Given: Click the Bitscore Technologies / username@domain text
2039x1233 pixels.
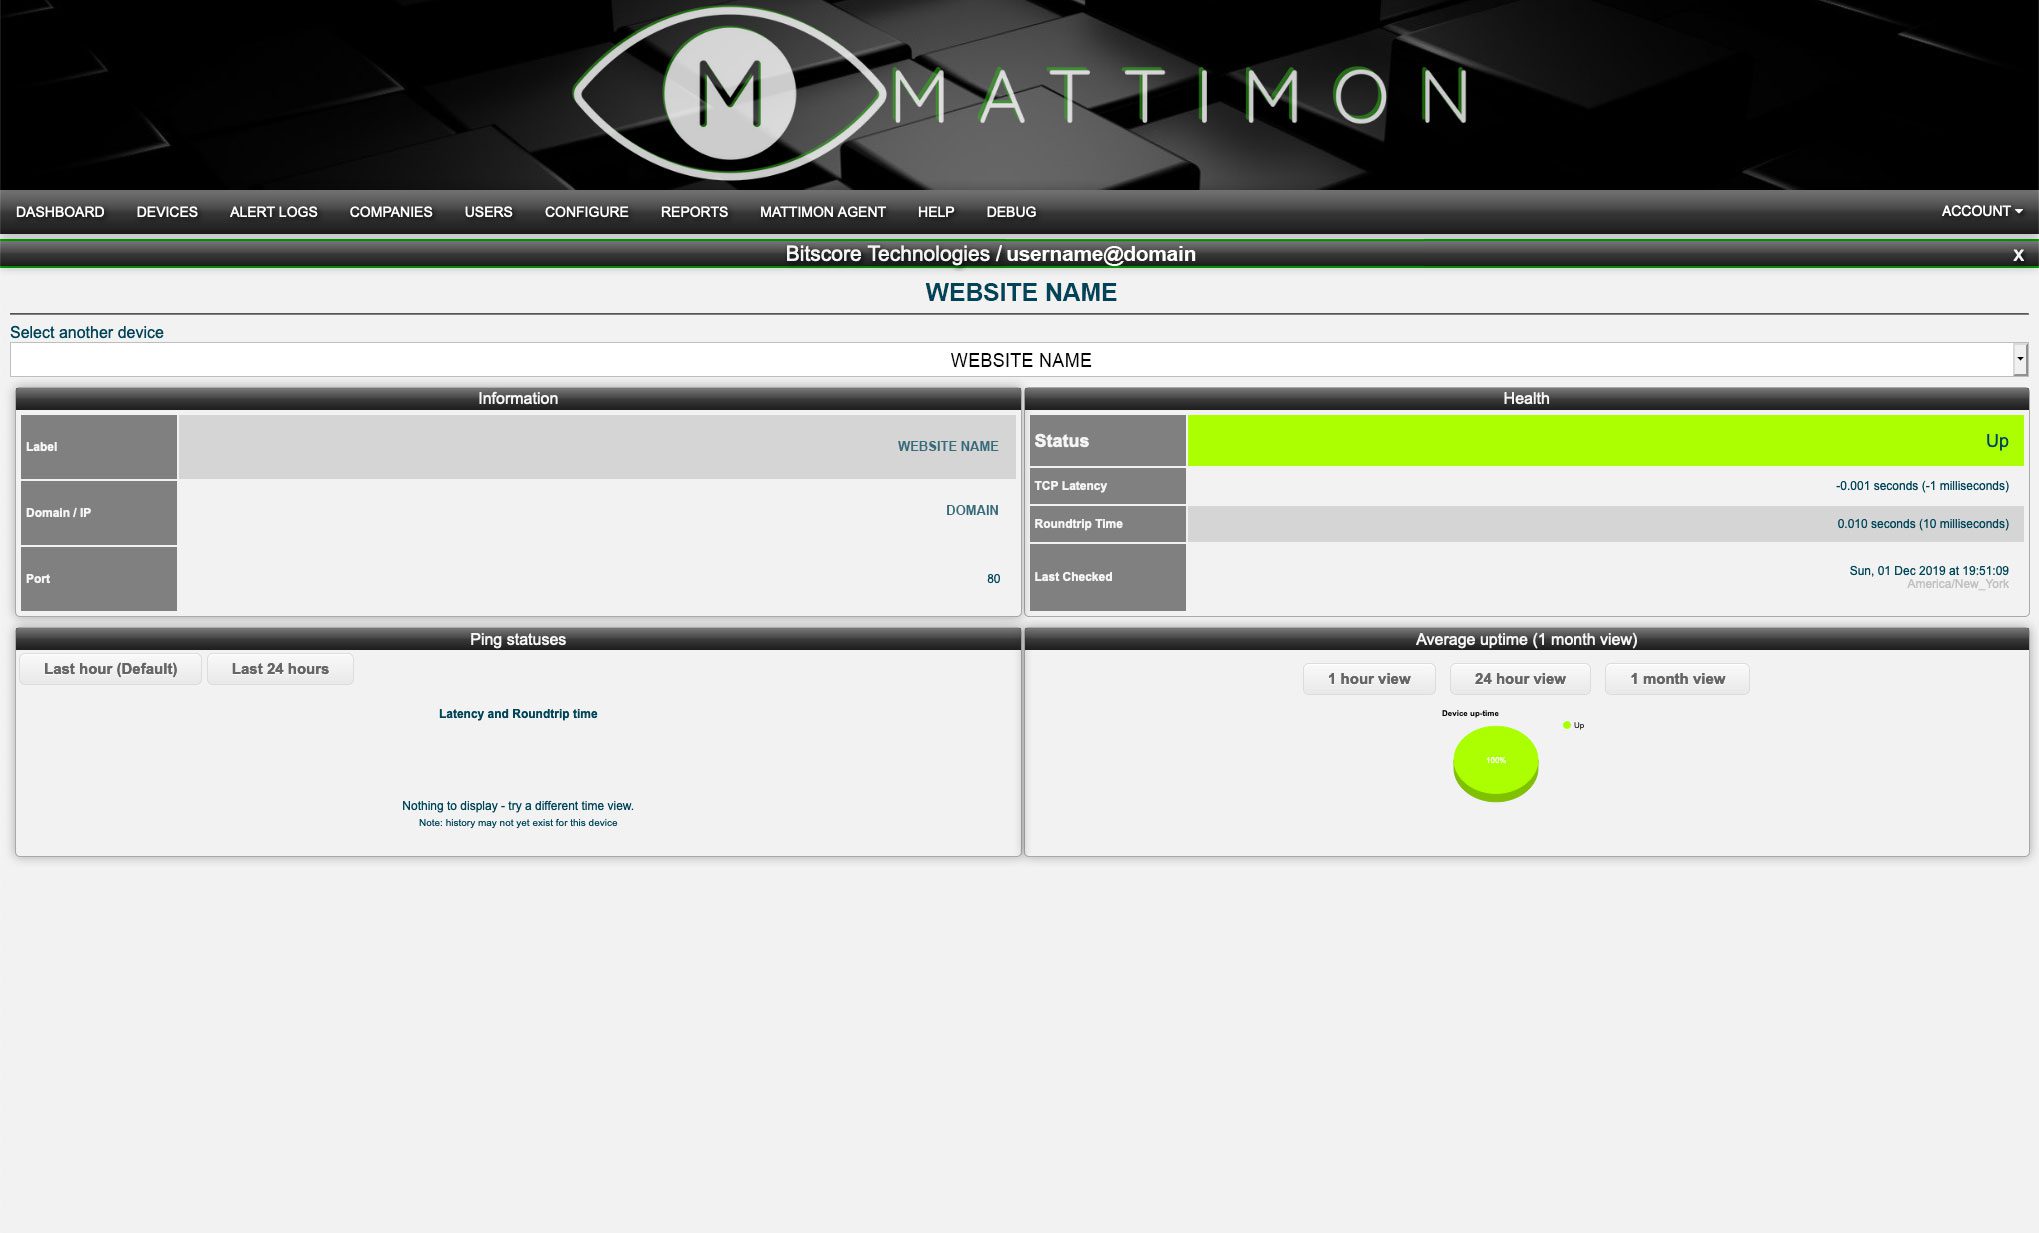Looking at the screenshot, I should tap(990, 254).
